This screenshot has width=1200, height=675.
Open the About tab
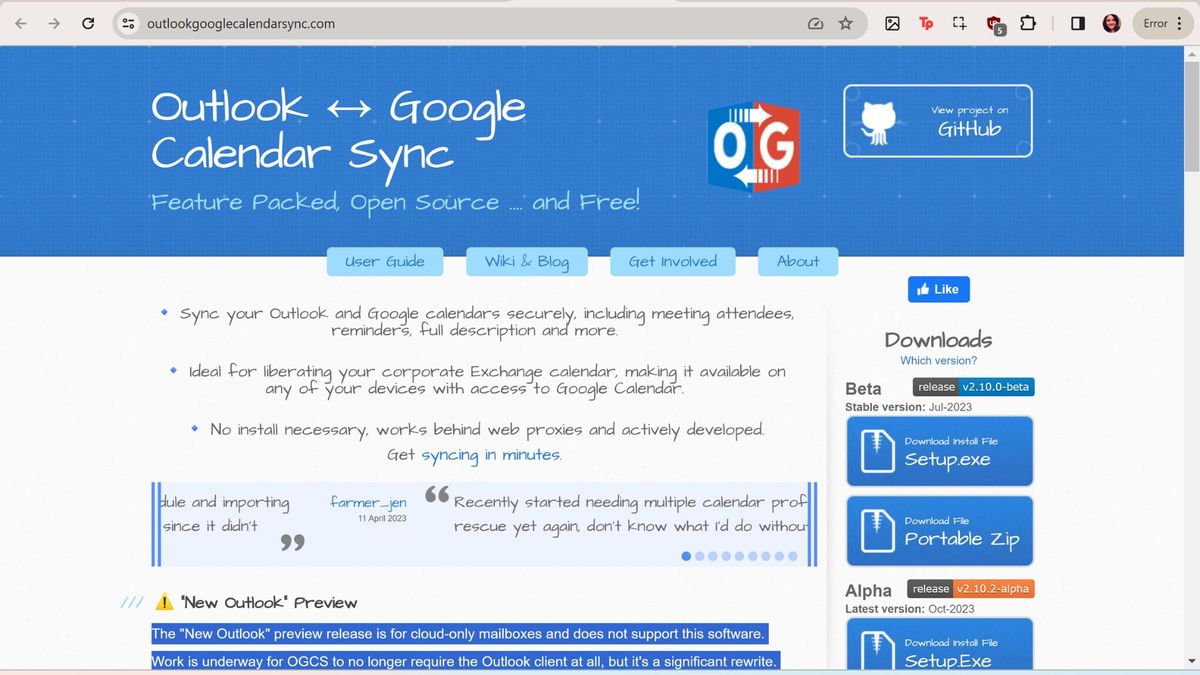point(798,261)
